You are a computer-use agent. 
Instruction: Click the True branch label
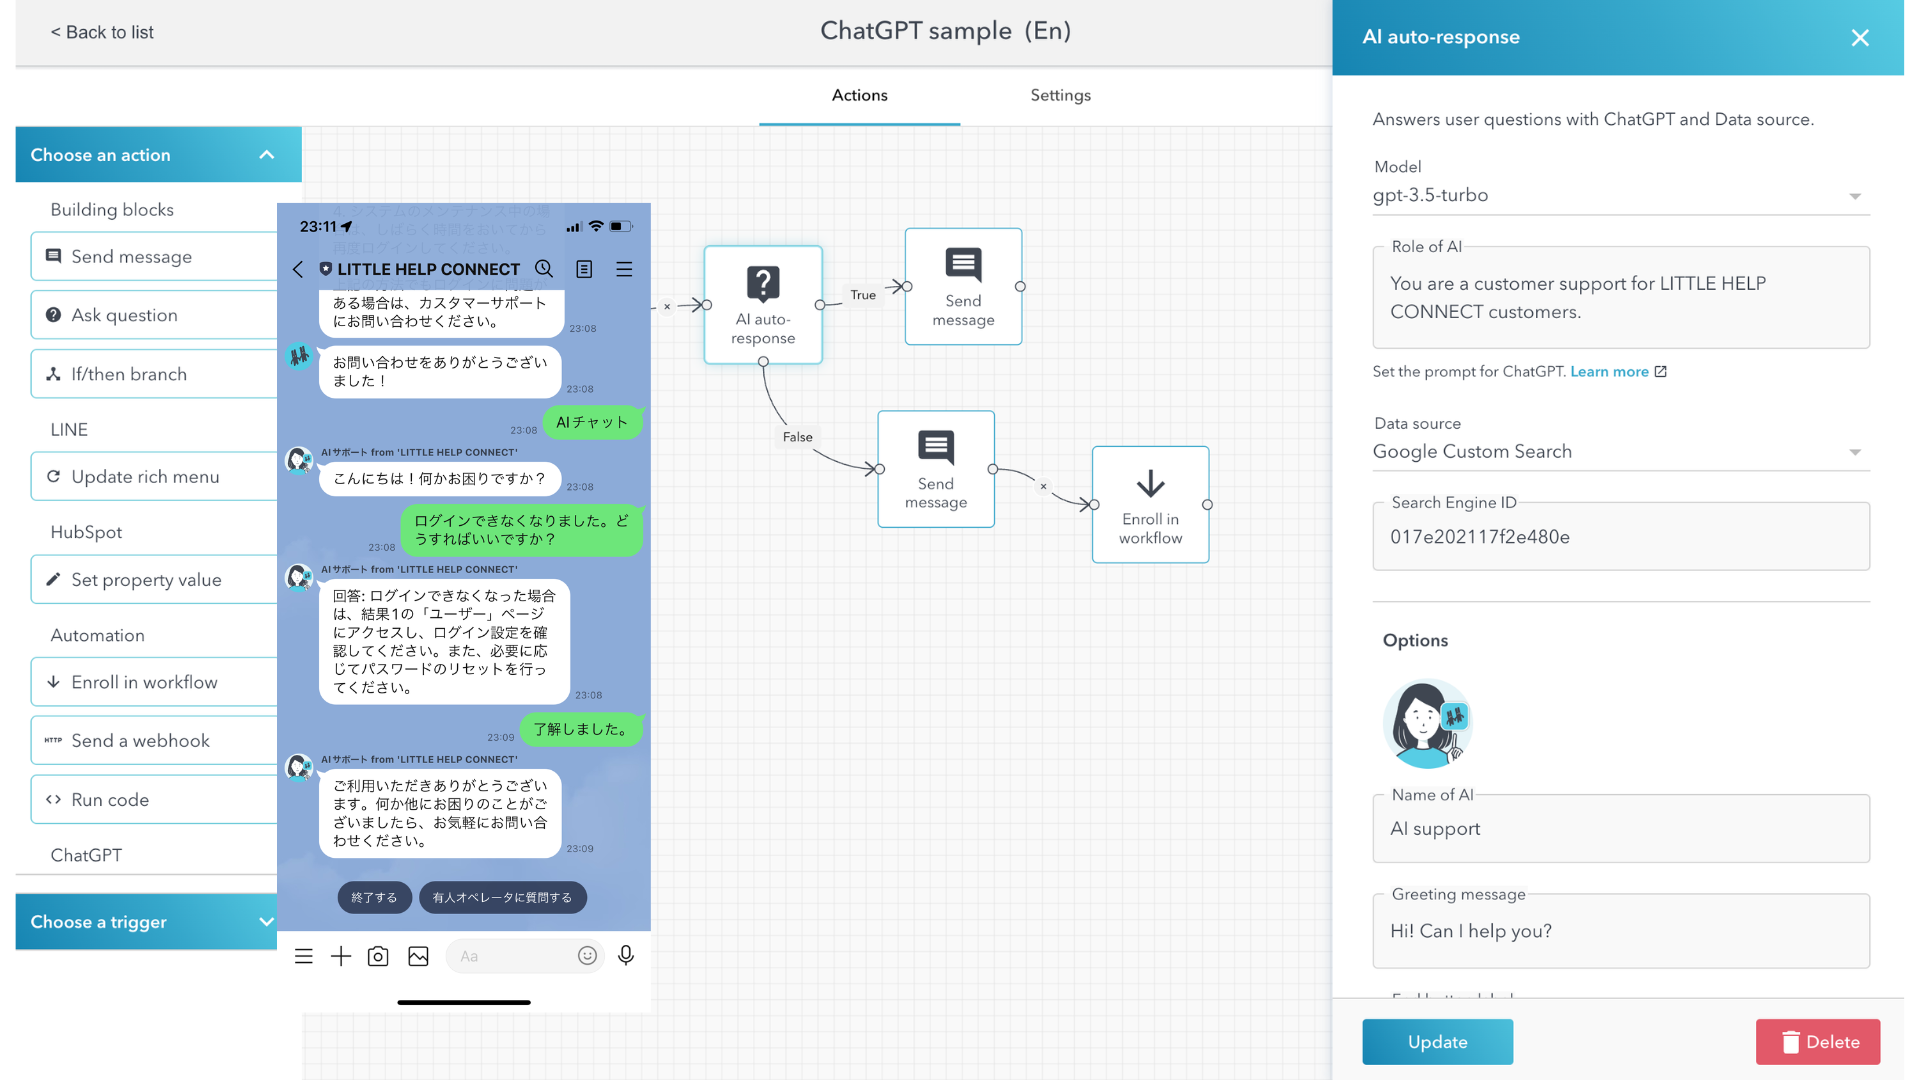click(863, 295)
